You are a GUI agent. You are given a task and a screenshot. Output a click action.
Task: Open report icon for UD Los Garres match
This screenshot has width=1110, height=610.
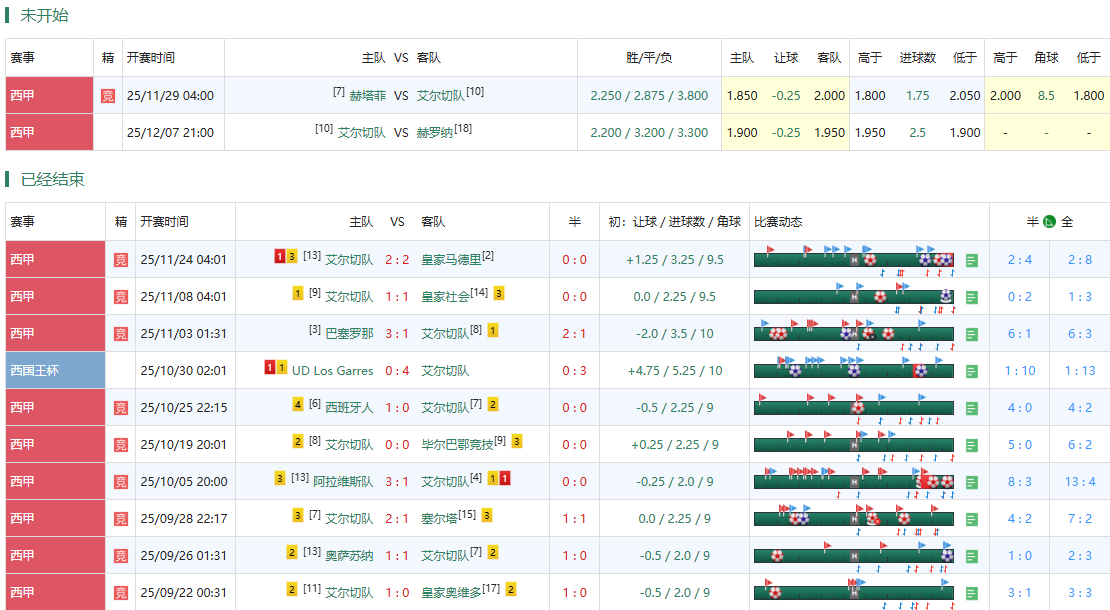pos(972,371)
